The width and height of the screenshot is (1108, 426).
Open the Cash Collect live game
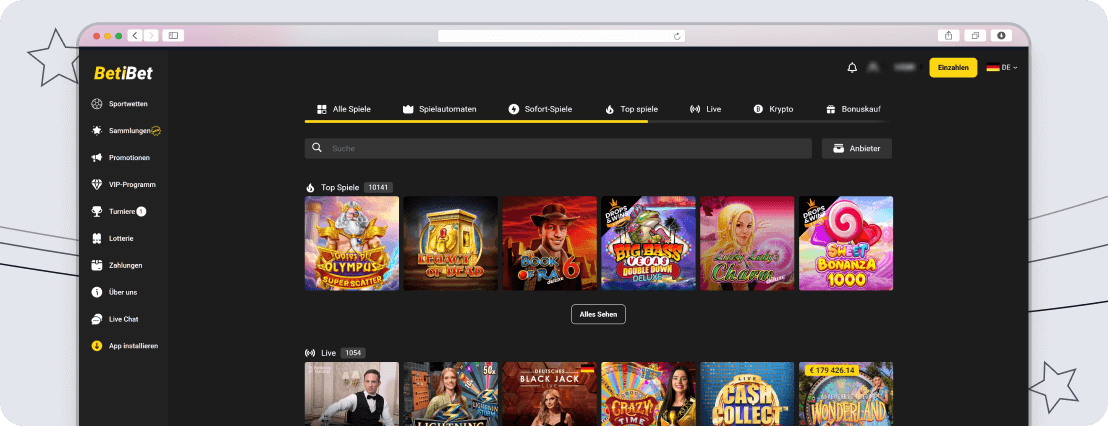(748, 394)
